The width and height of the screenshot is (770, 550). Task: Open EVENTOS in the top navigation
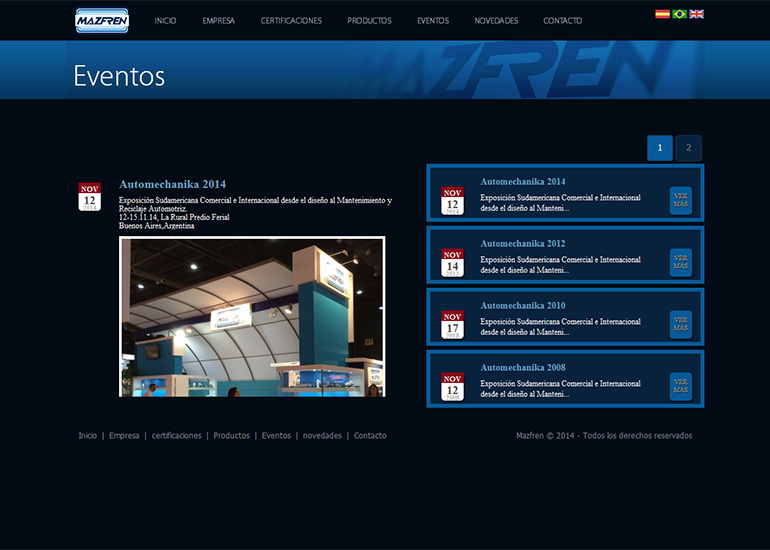pyautogui.click(x=433, y=21)
